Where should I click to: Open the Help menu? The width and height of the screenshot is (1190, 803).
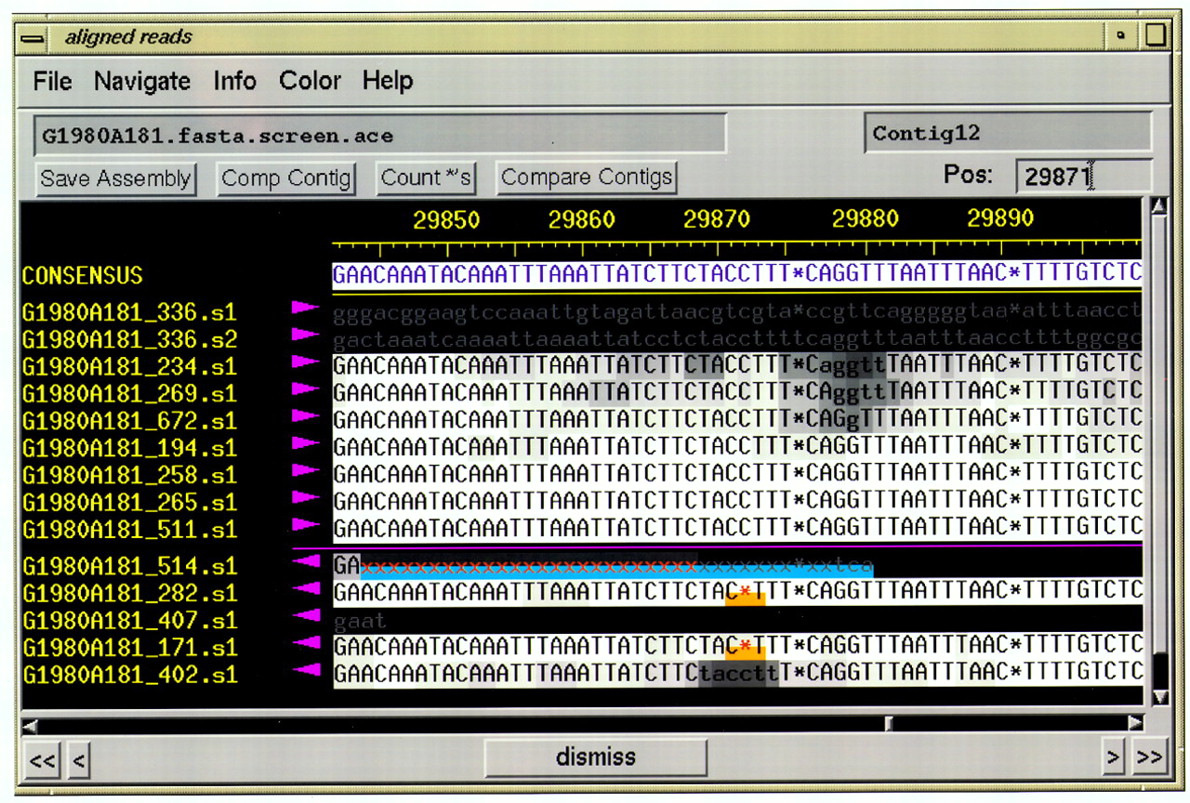(387, 80)
